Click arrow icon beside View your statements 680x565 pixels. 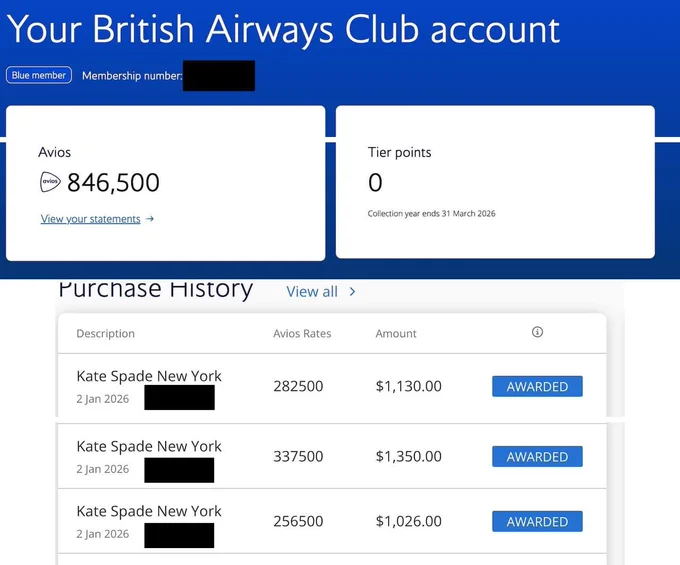150,219
